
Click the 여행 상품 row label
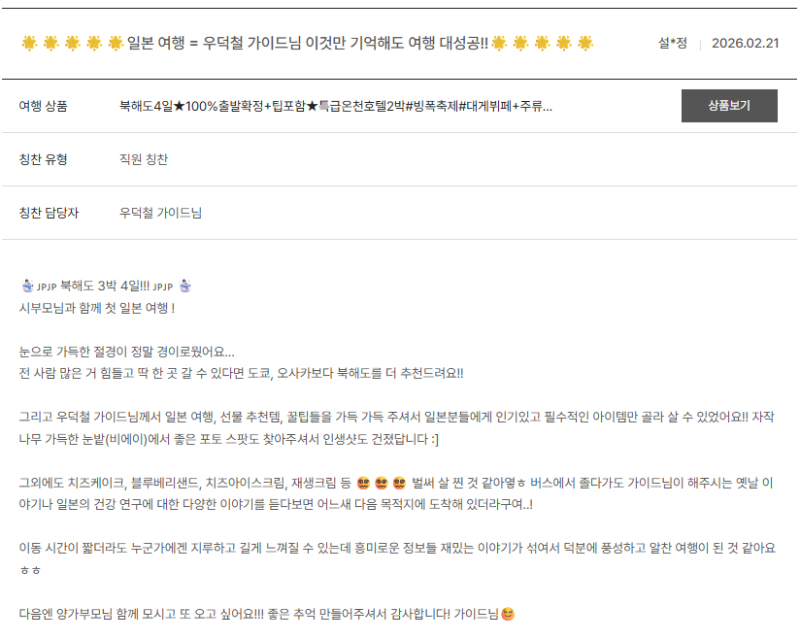tap(43, 106)
